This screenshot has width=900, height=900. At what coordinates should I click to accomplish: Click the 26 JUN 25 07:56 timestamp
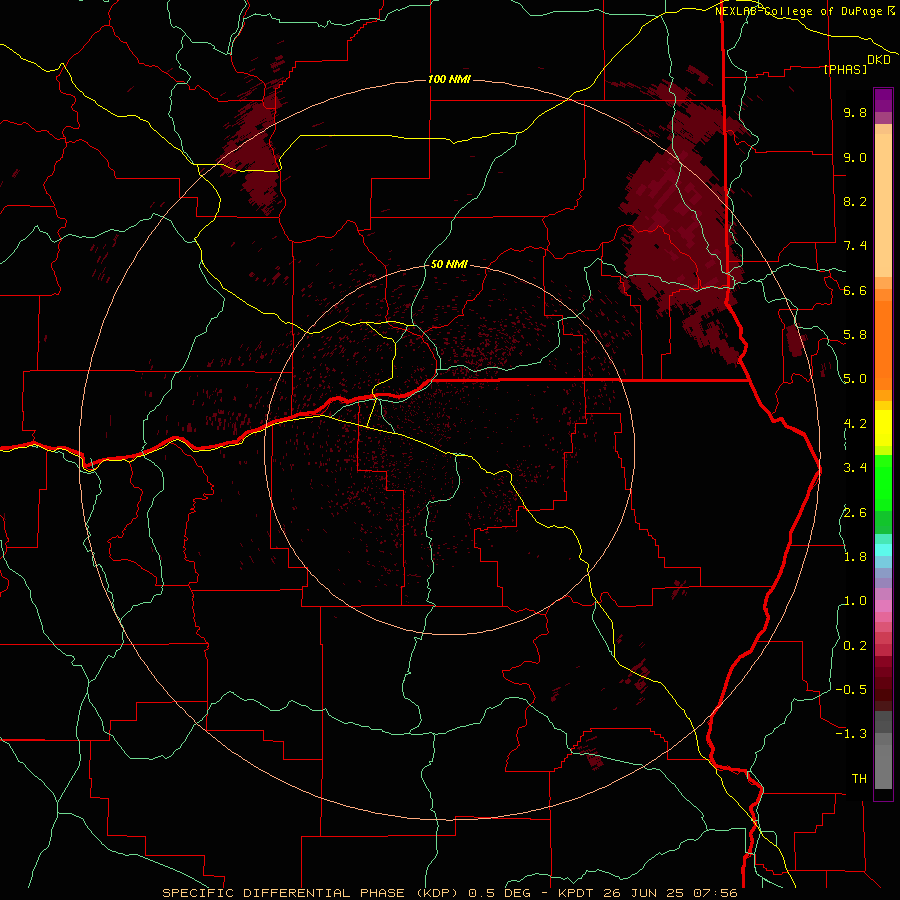pyautogui.click(x=670, y=893)
